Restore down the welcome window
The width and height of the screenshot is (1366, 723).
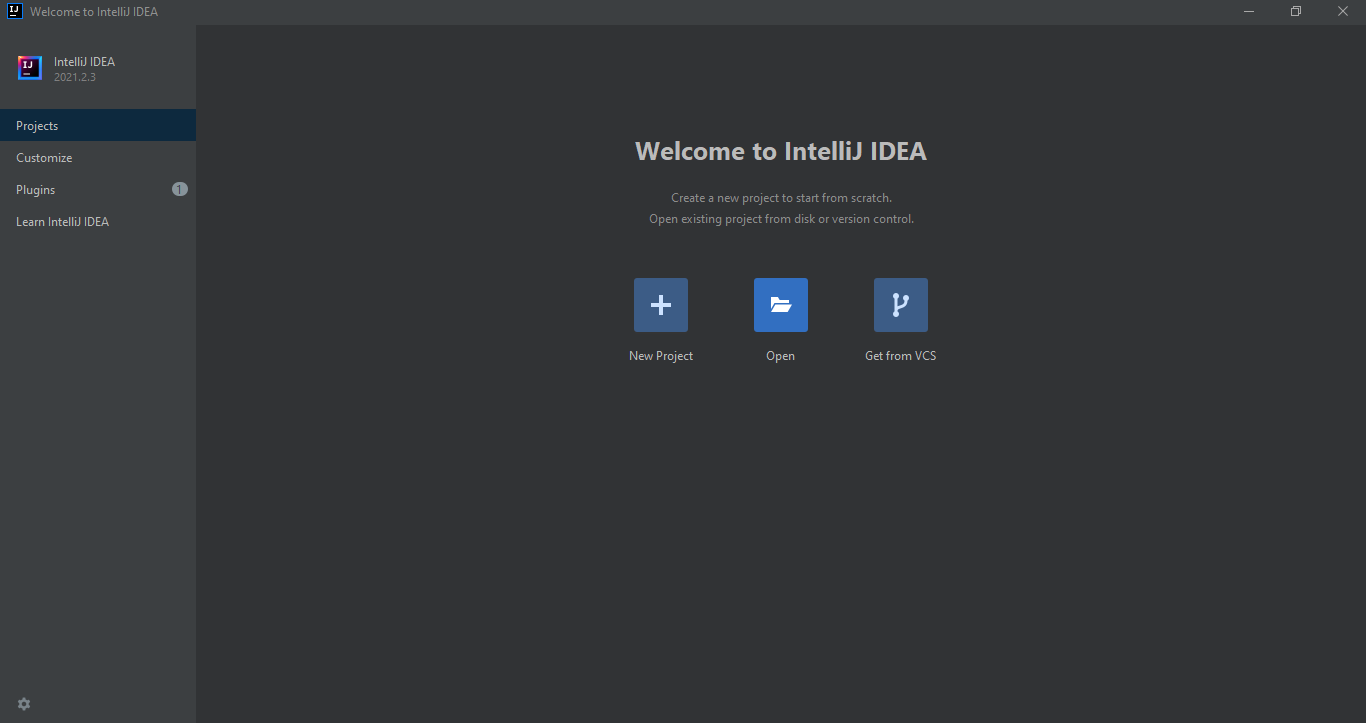[1295, 12]
